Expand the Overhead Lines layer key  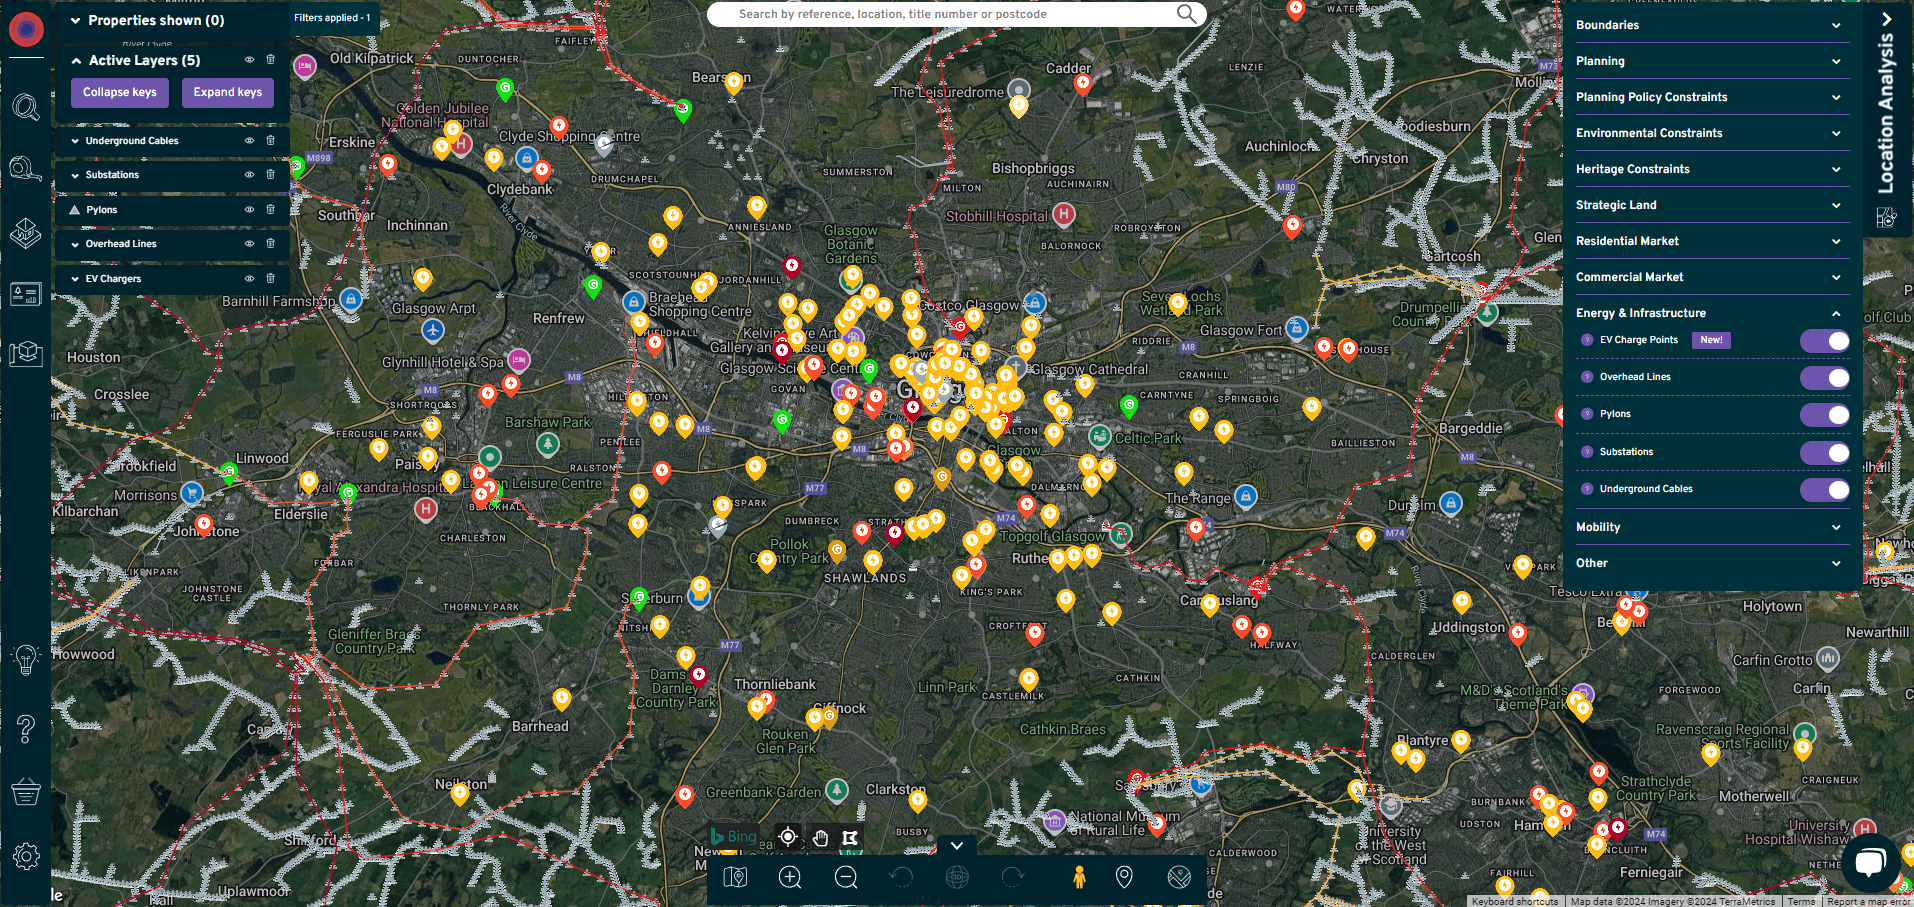pyautogui.click(x=75, y=244)
